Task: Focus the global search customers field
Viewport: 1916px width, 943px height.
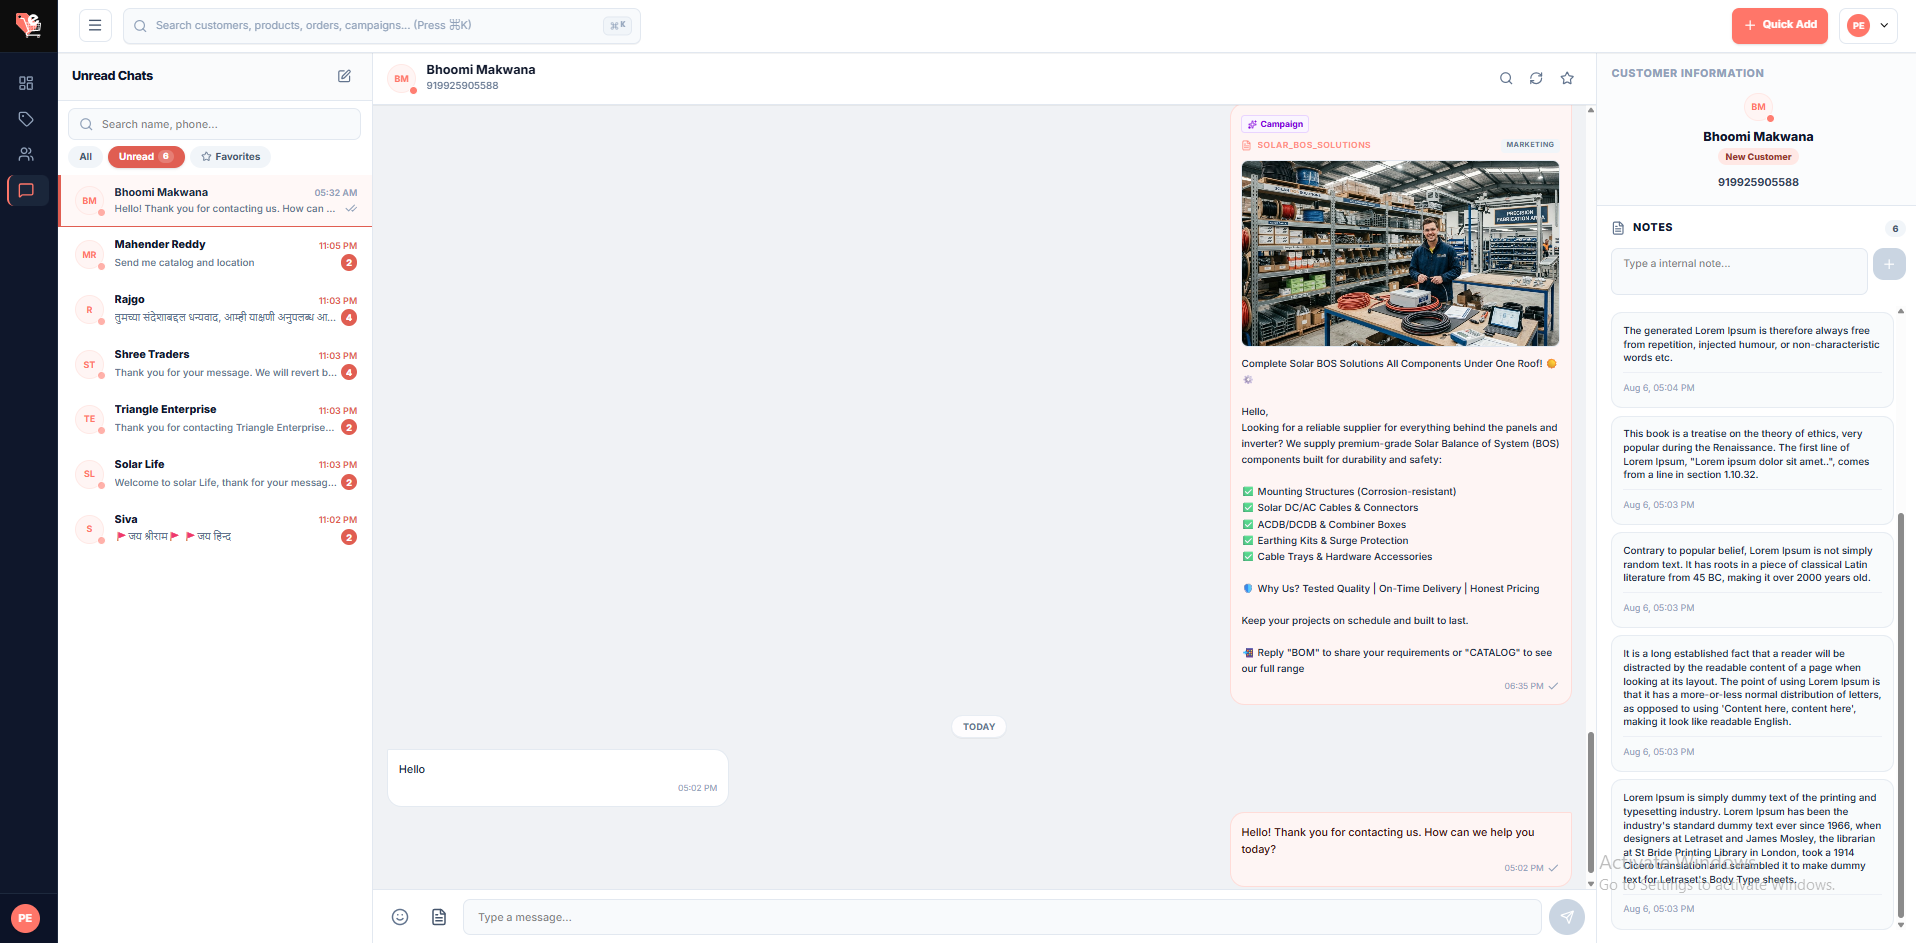Action: click(381, 26)
